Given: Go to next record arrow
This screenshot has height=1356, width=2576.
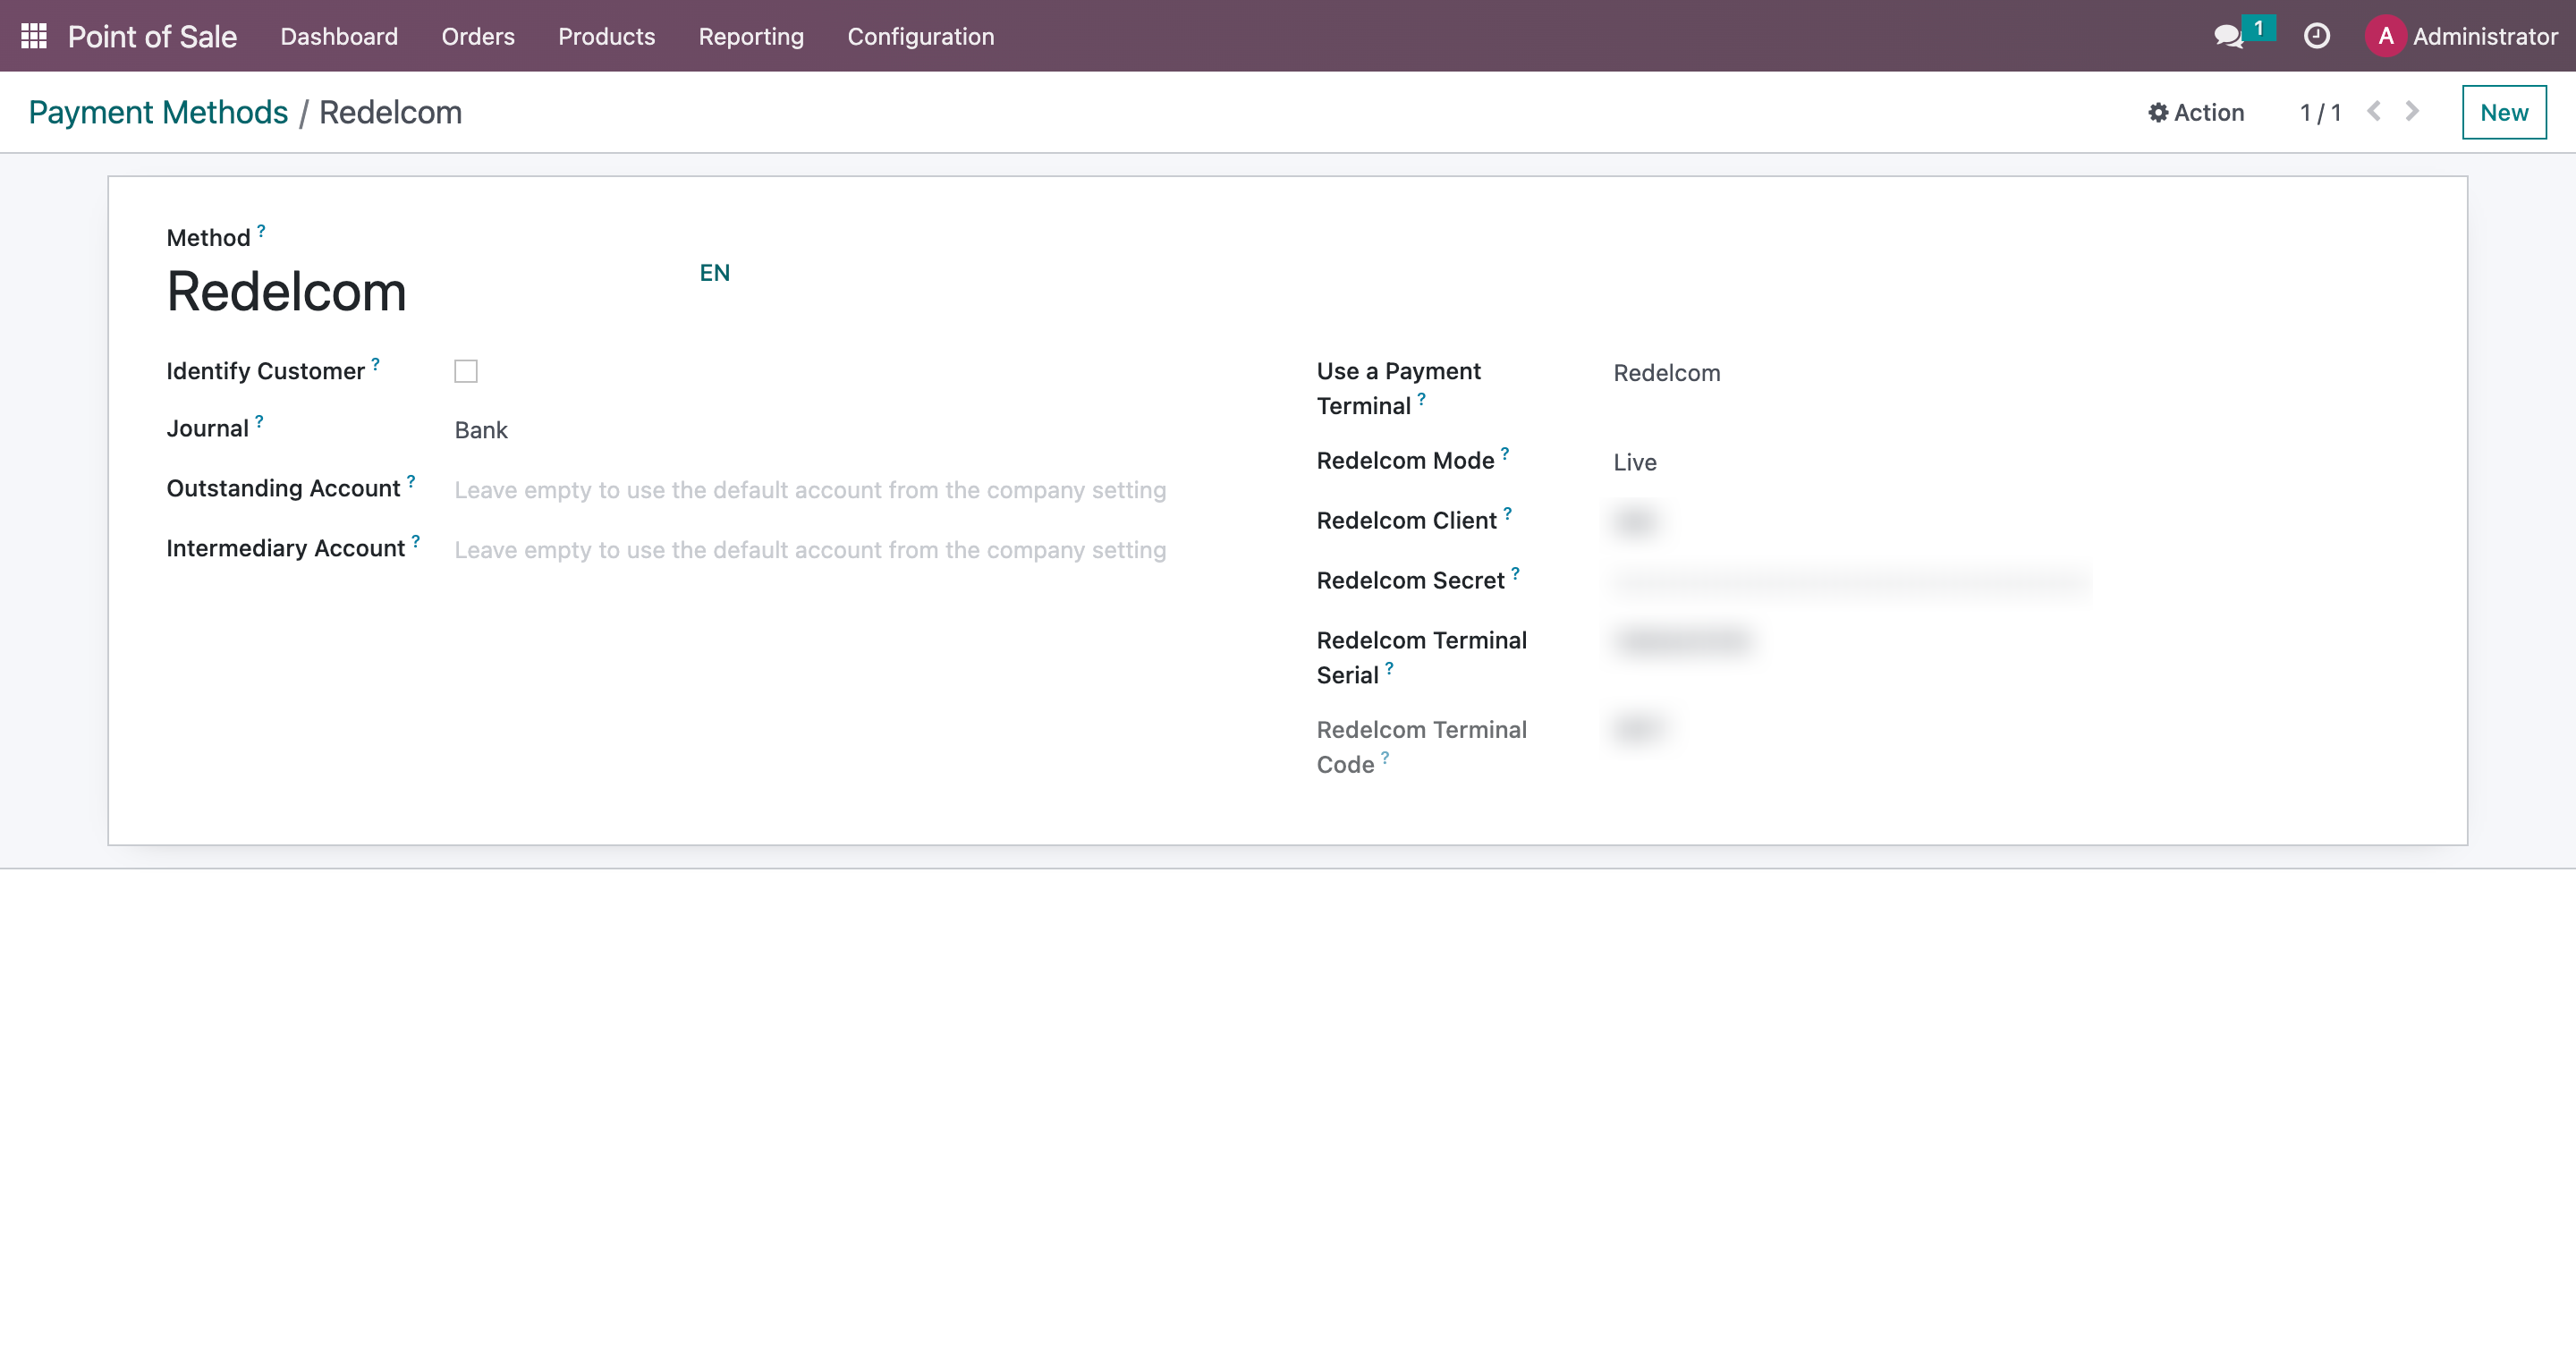Looking at the screenshot, I should [2412, 111].
